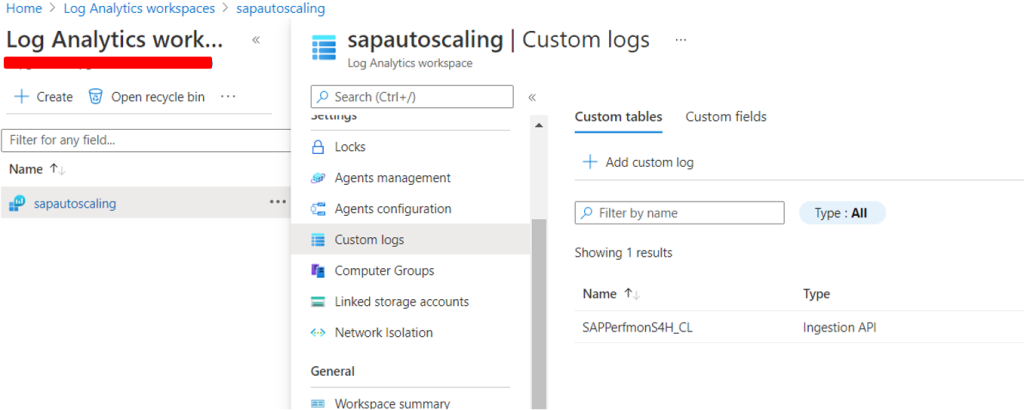Click the Agents configuration icon

click(318, 209)
